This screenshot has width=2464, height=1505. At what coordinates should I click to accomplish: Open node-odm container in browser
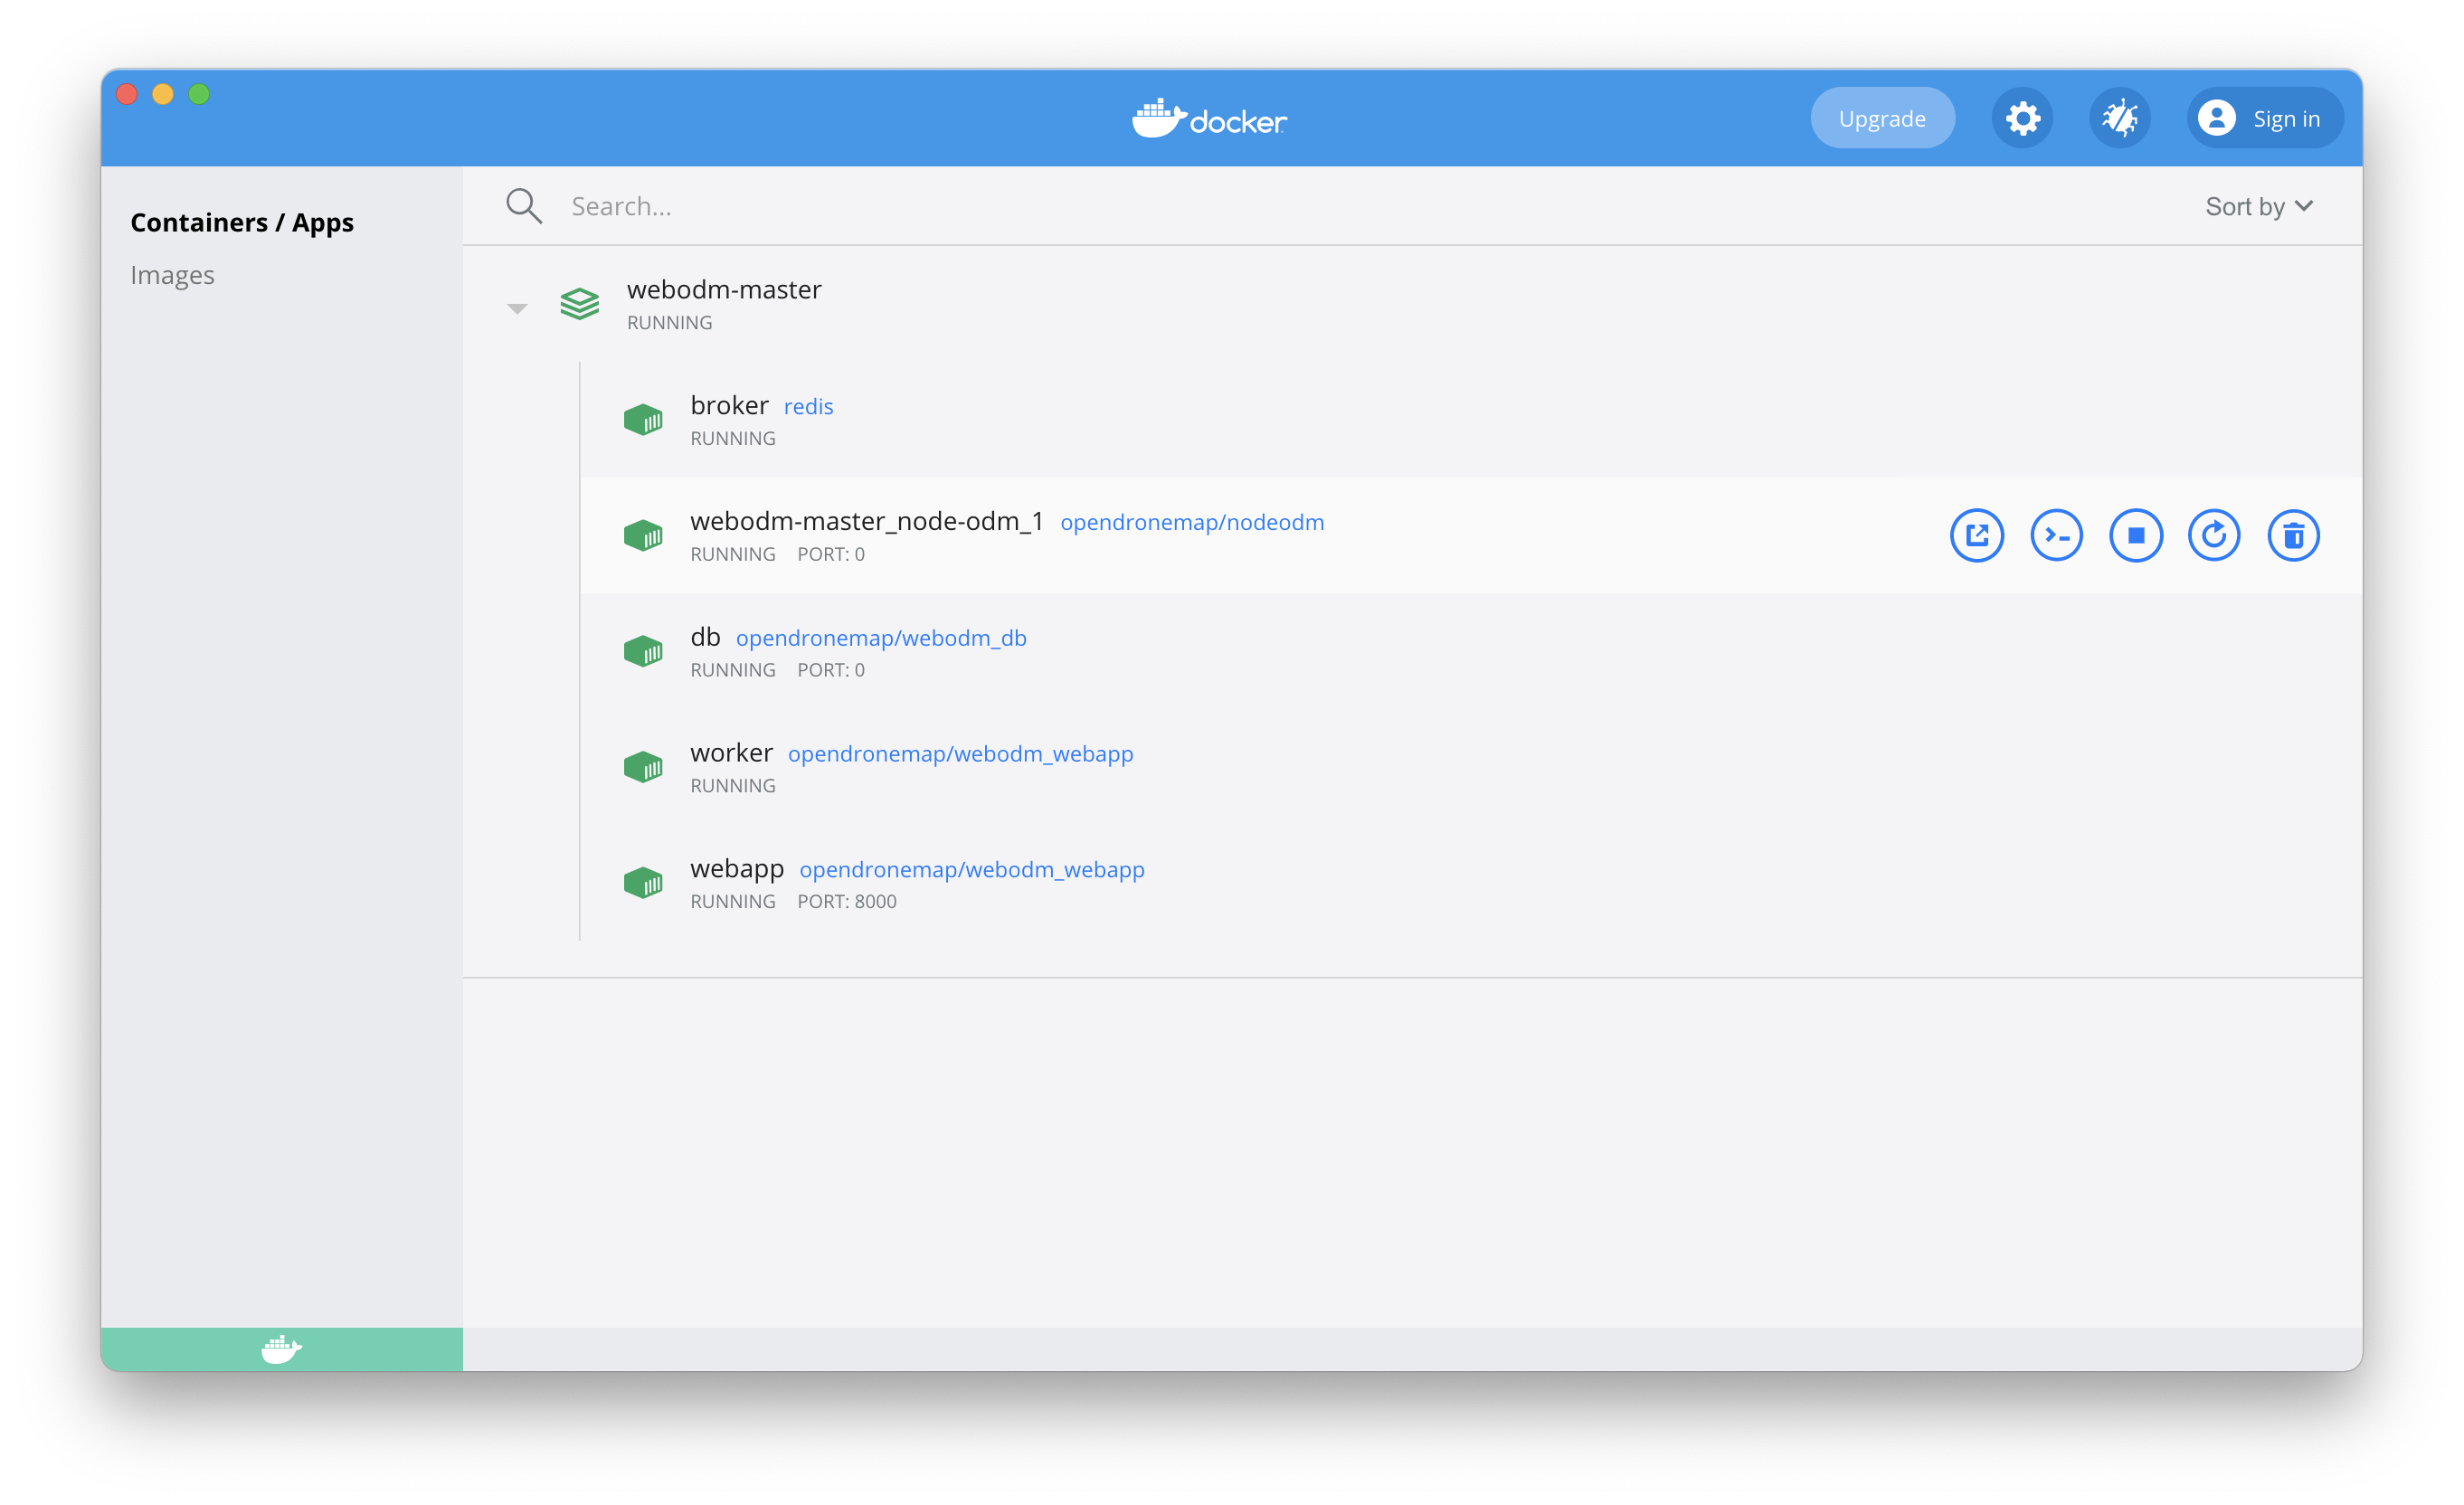[1976, 536]
